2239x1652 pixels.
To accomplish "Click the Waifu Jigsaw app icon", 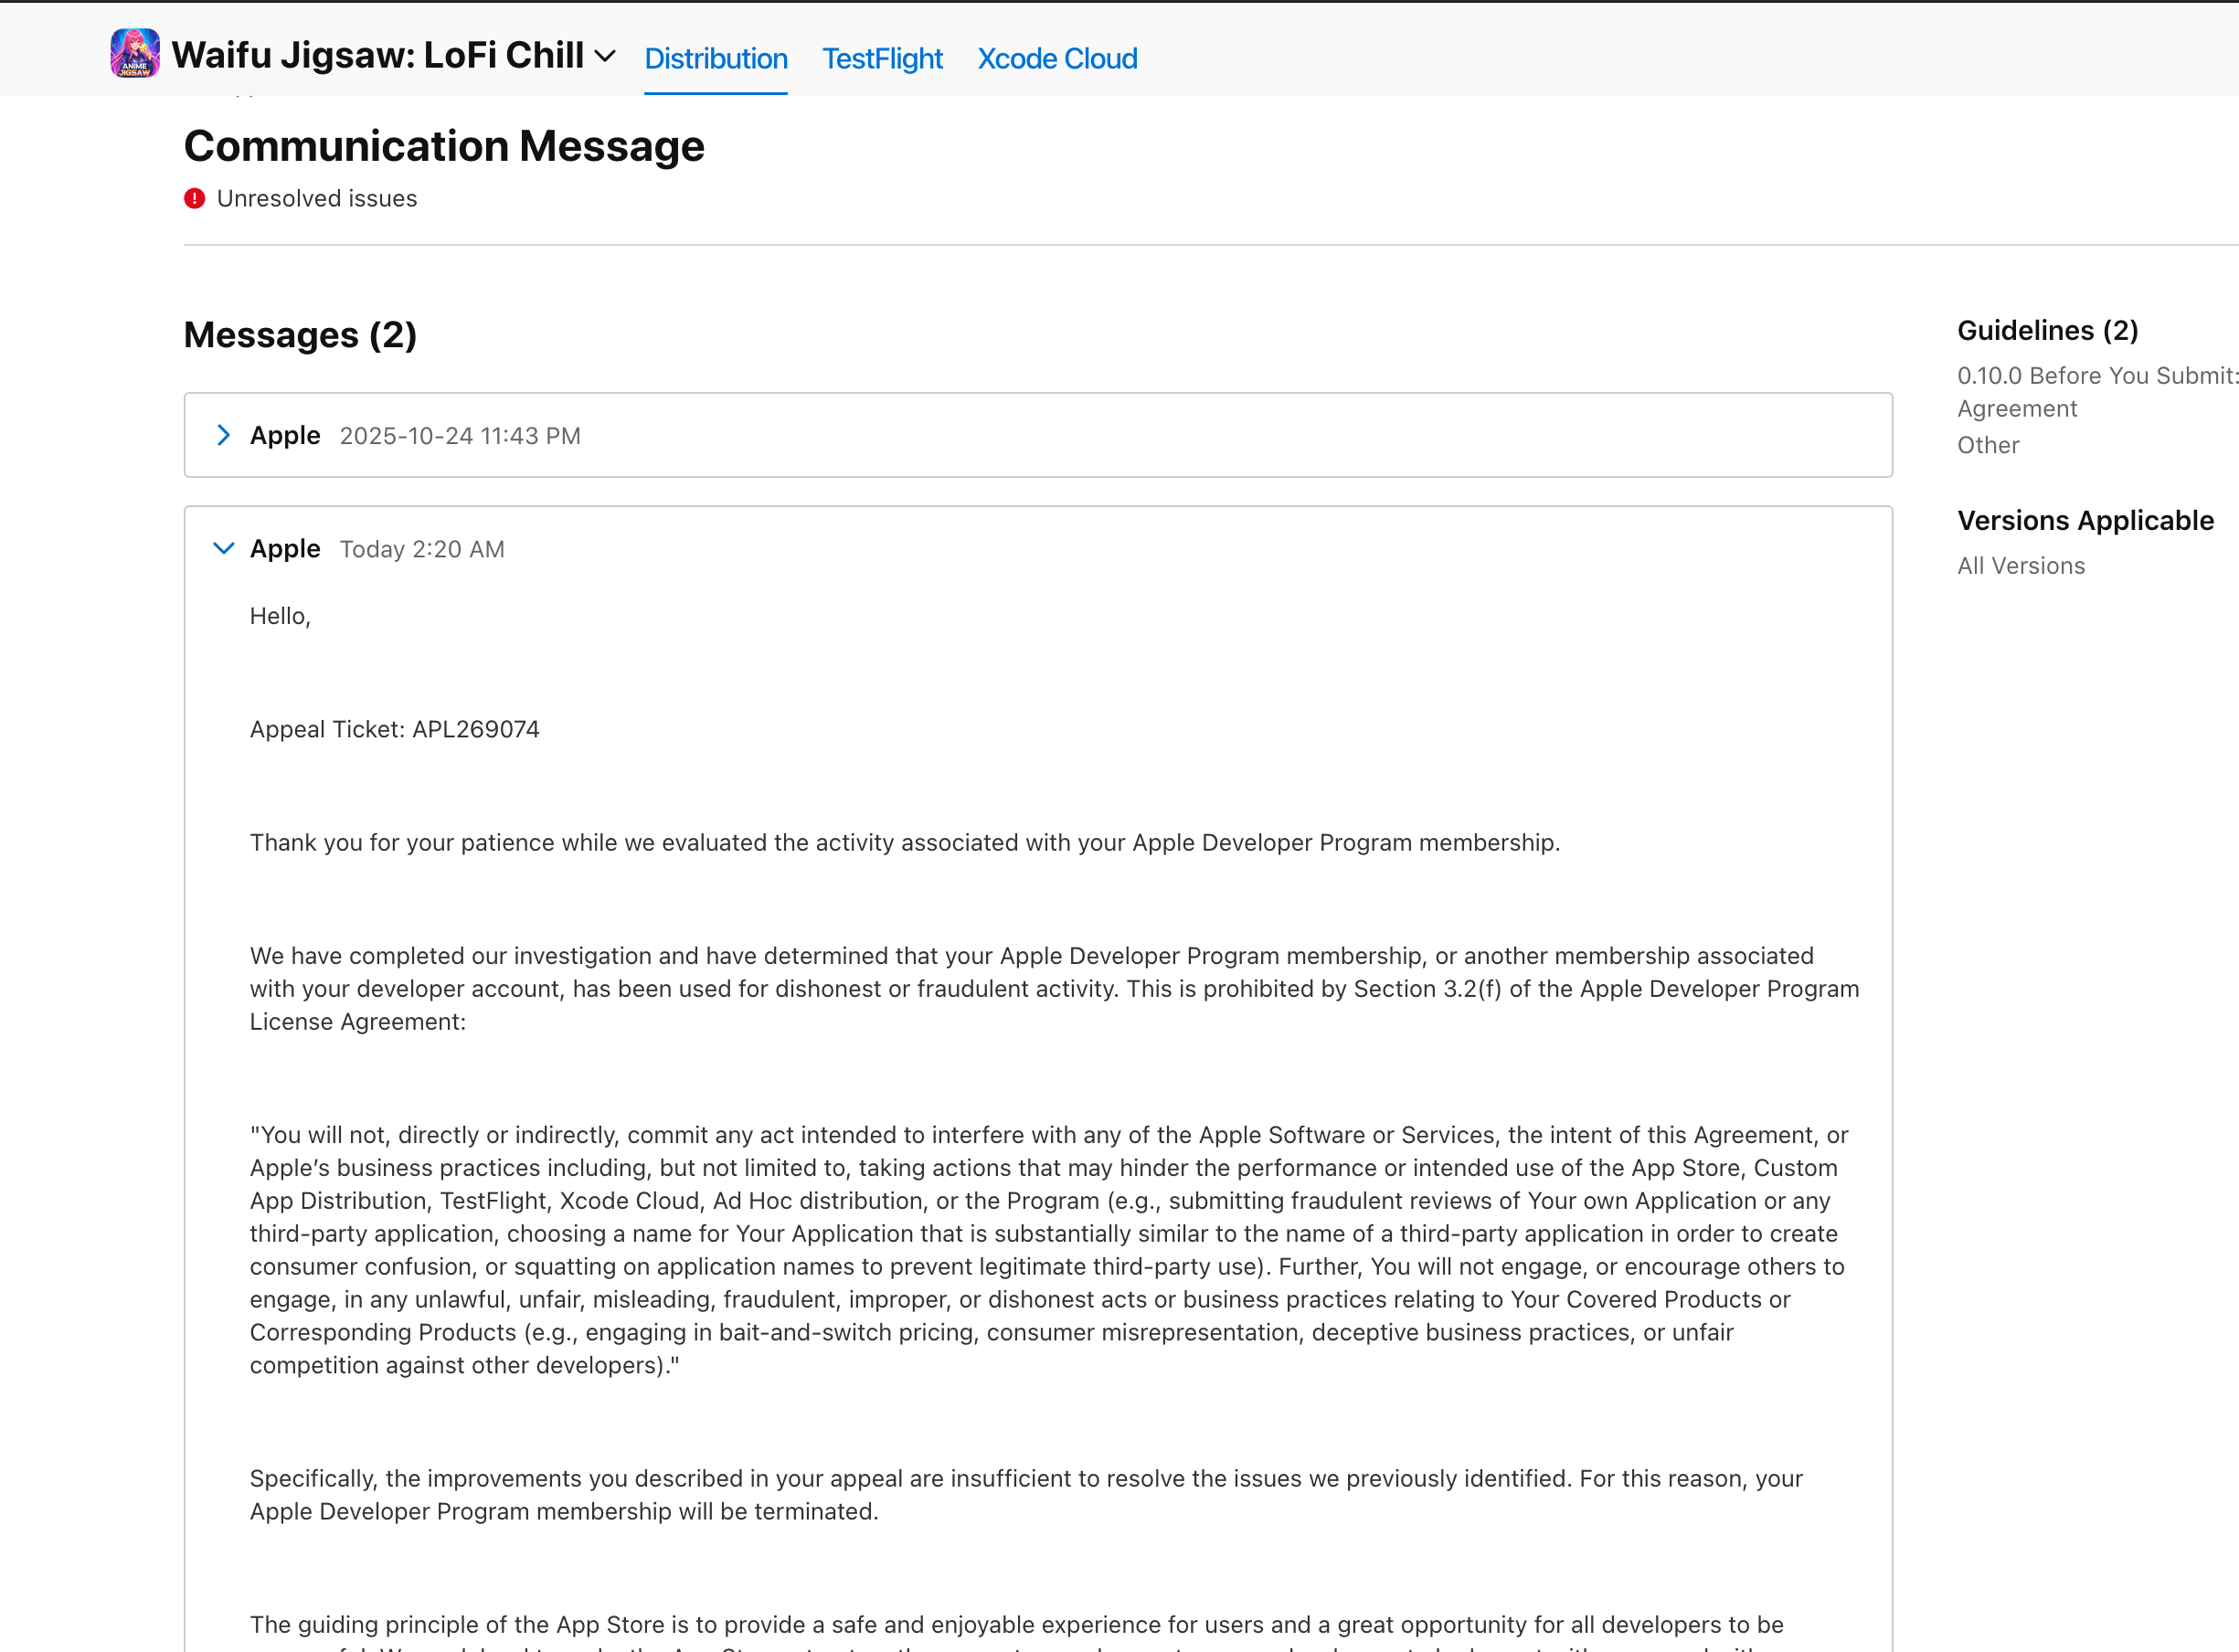I will pyautogui.click(x=135, y=54).
